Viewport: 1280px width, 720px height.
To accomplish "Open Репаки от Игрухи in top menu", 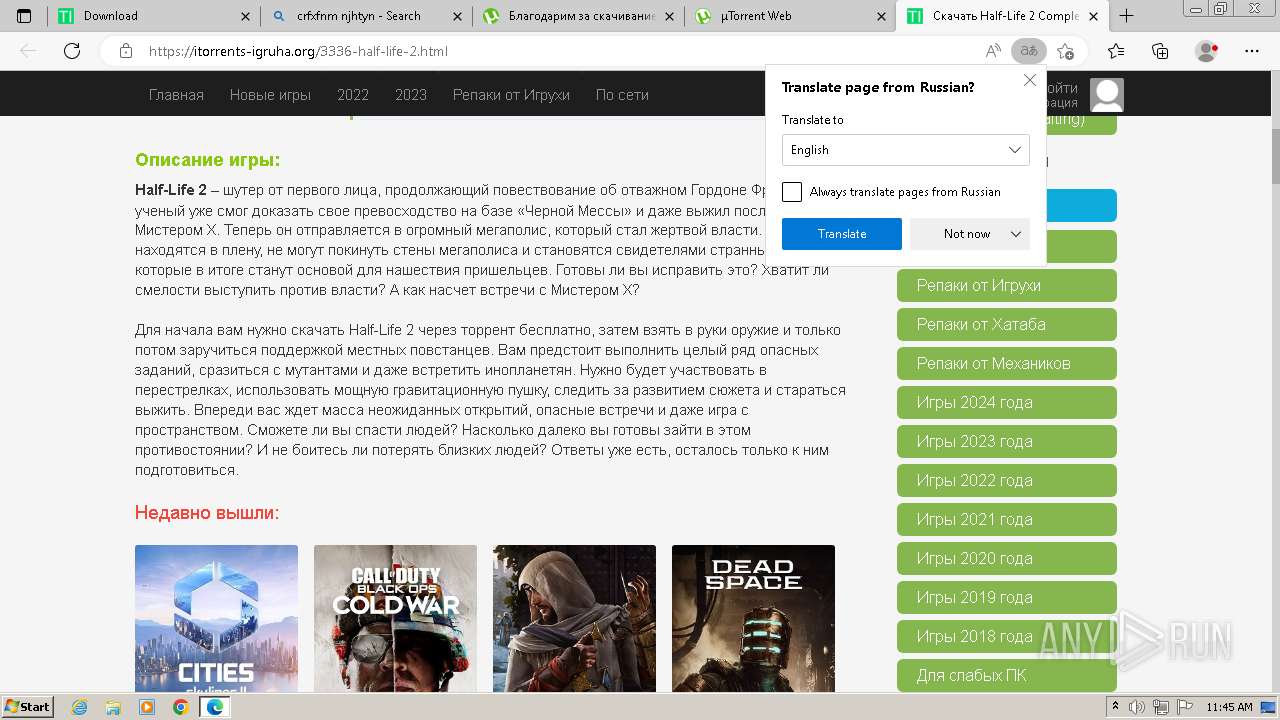I will (x=511, y=95).
